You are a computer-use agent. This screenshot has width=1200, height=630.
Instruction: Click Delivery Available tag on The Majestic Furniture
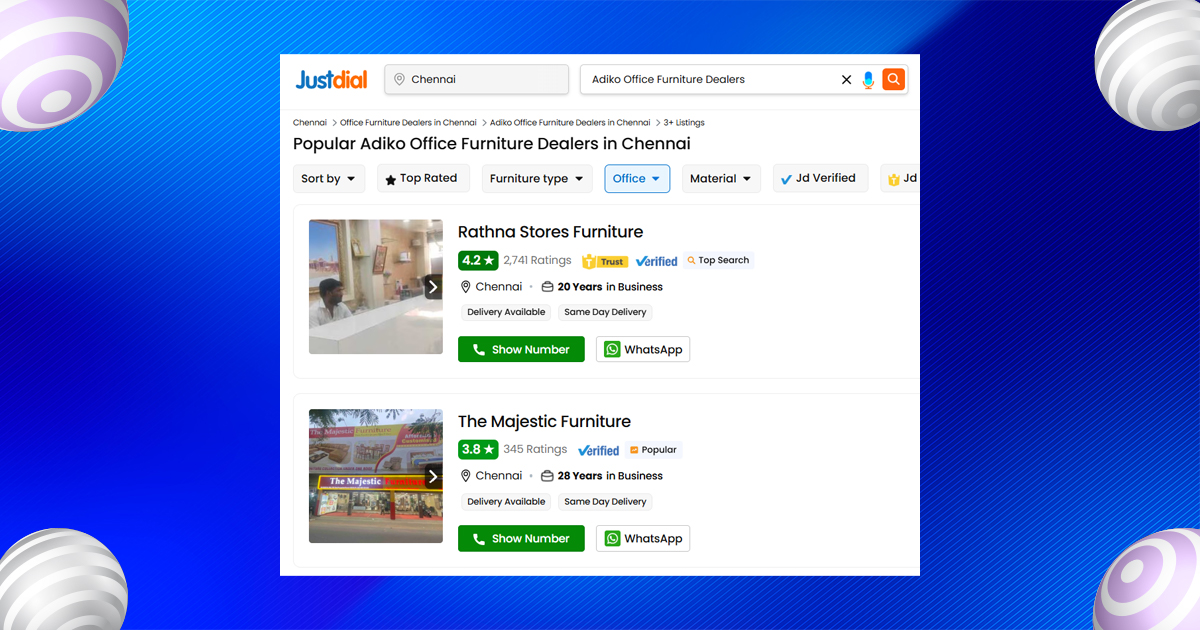click(x=506, y=502)
